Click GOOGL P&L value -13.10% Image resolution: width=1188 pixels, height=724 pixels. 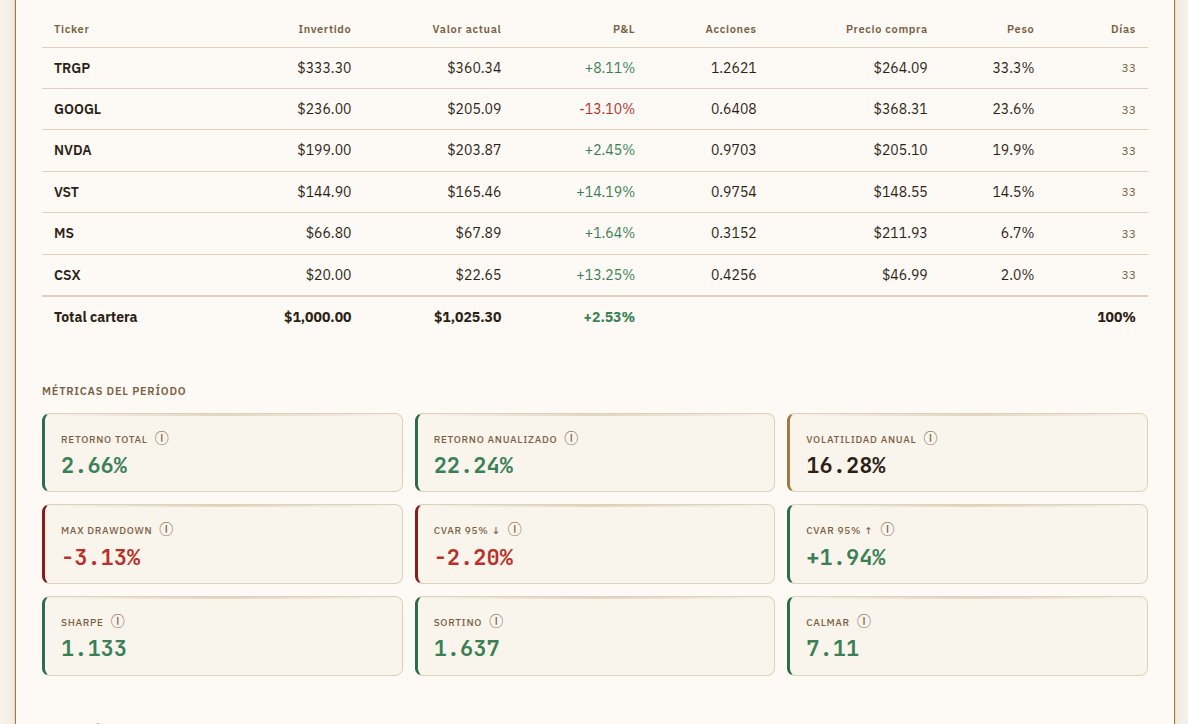[x=607, y=109]
